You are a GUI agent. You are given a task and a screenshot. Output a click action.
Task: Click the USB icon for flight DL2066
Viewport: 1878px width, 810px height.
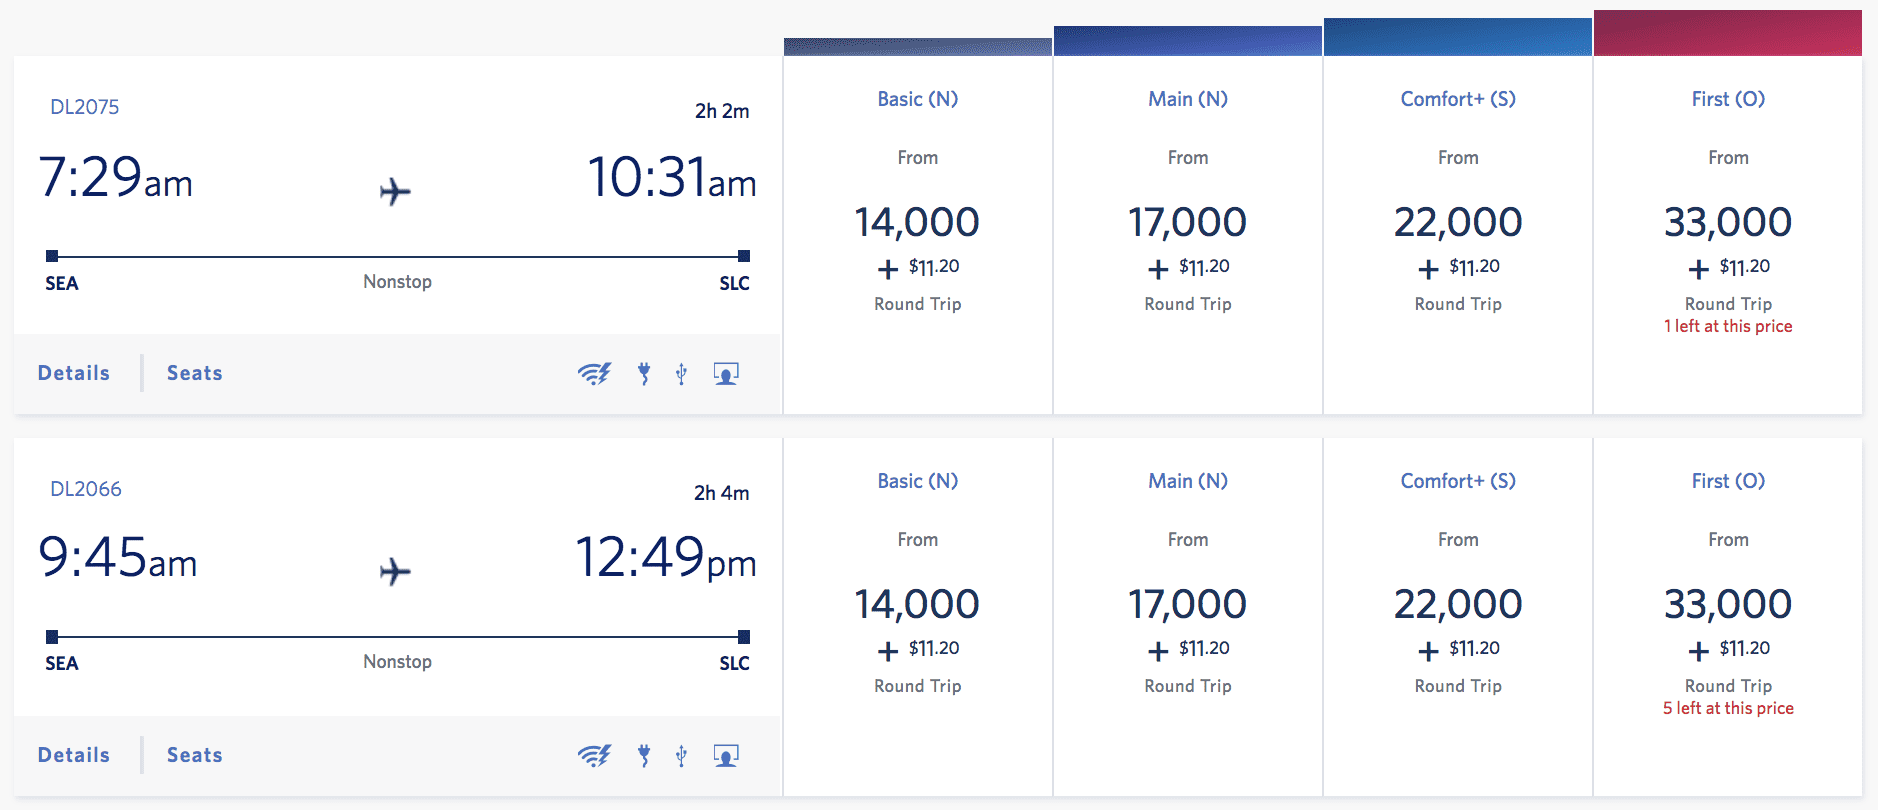coord(681,755)
